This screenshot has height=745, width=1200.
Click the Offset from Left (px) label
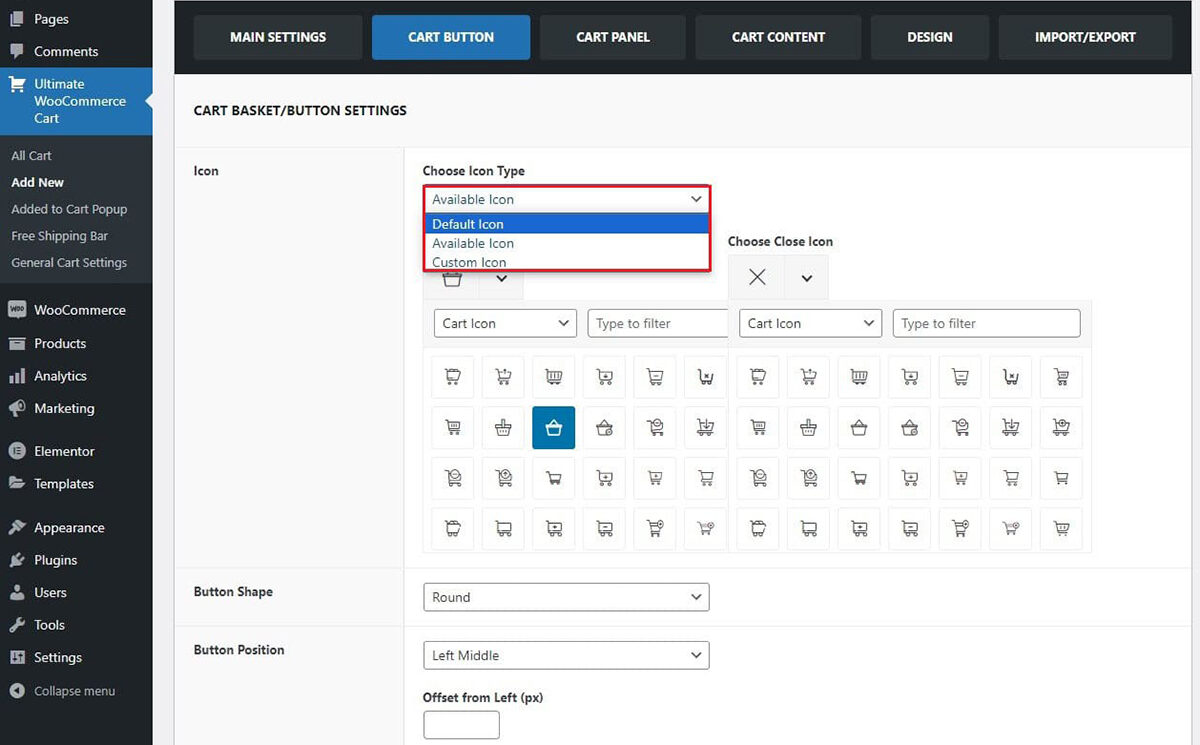[x=483, y=697]
